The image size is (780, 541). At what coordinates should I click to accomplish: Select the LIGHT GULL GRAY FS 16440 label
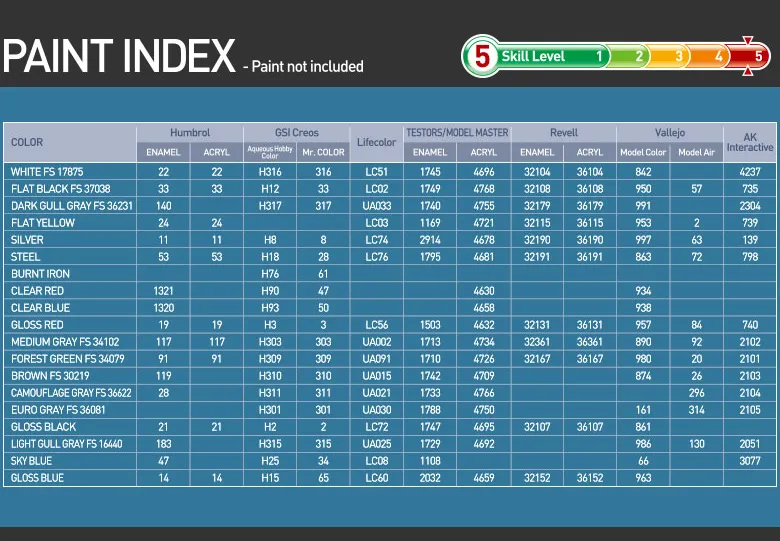coord(67,444)
